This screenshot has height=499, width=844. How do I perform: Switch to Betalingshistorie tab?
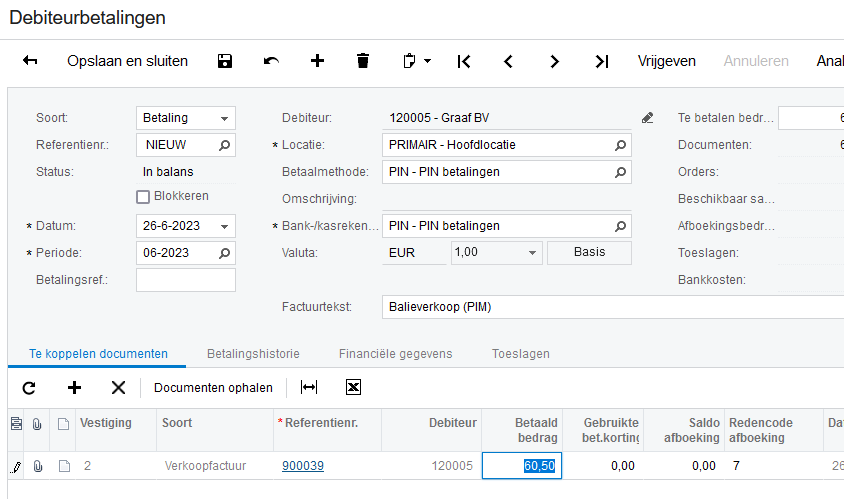[253, 354]
